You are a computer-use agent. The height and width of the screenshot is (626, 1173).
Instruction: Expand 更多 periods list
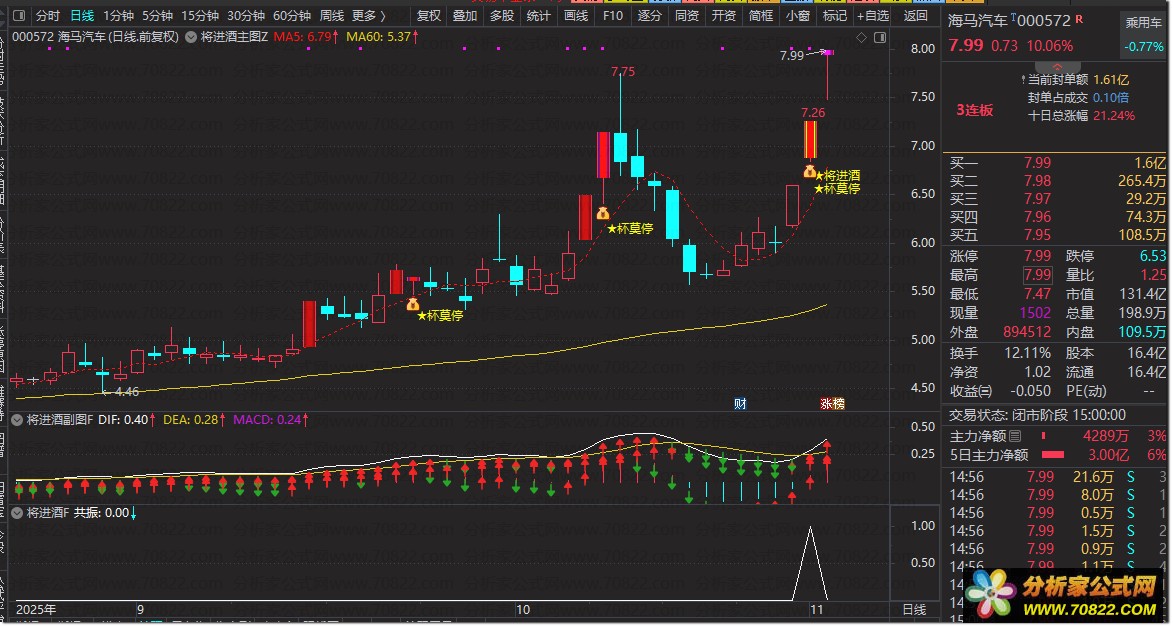(x=369, y=16)
